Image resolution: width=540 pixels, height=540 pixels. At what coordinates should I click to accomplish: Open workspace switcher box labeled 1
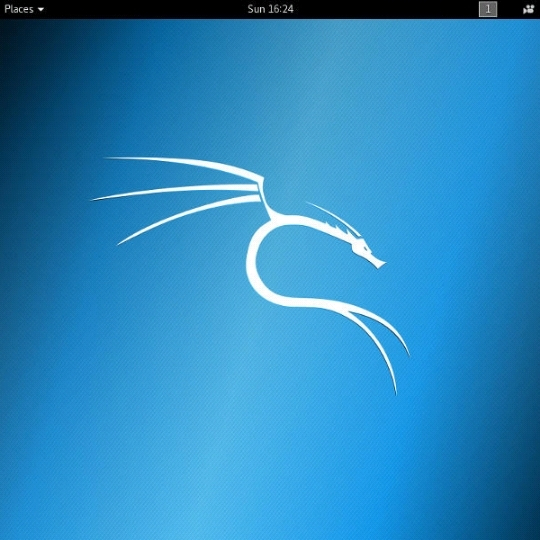[x=488, y=9]
